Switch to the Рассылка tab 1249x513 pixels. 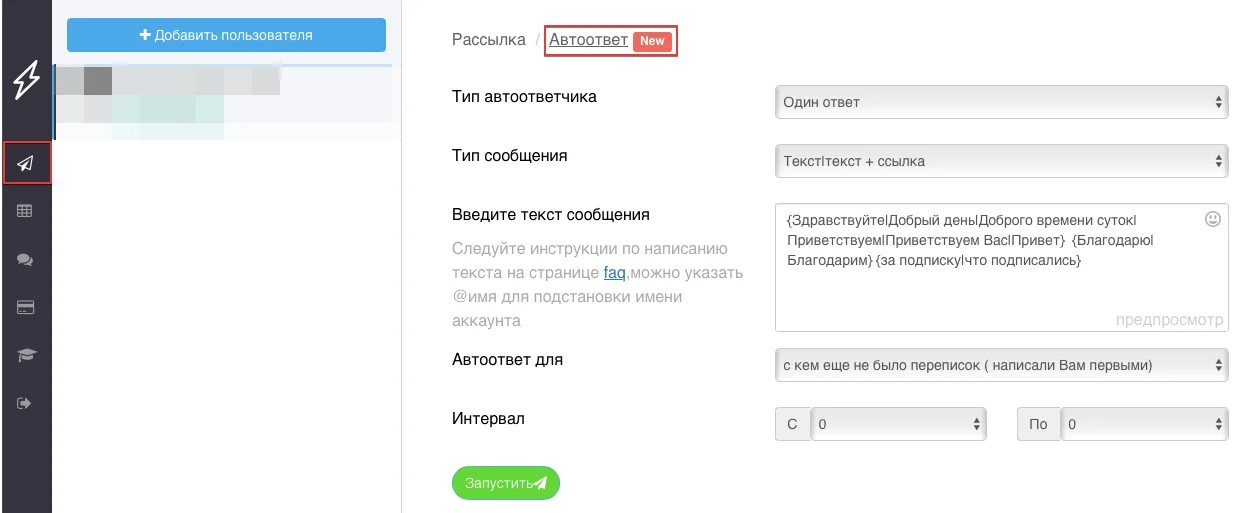(x=488, y=40)
